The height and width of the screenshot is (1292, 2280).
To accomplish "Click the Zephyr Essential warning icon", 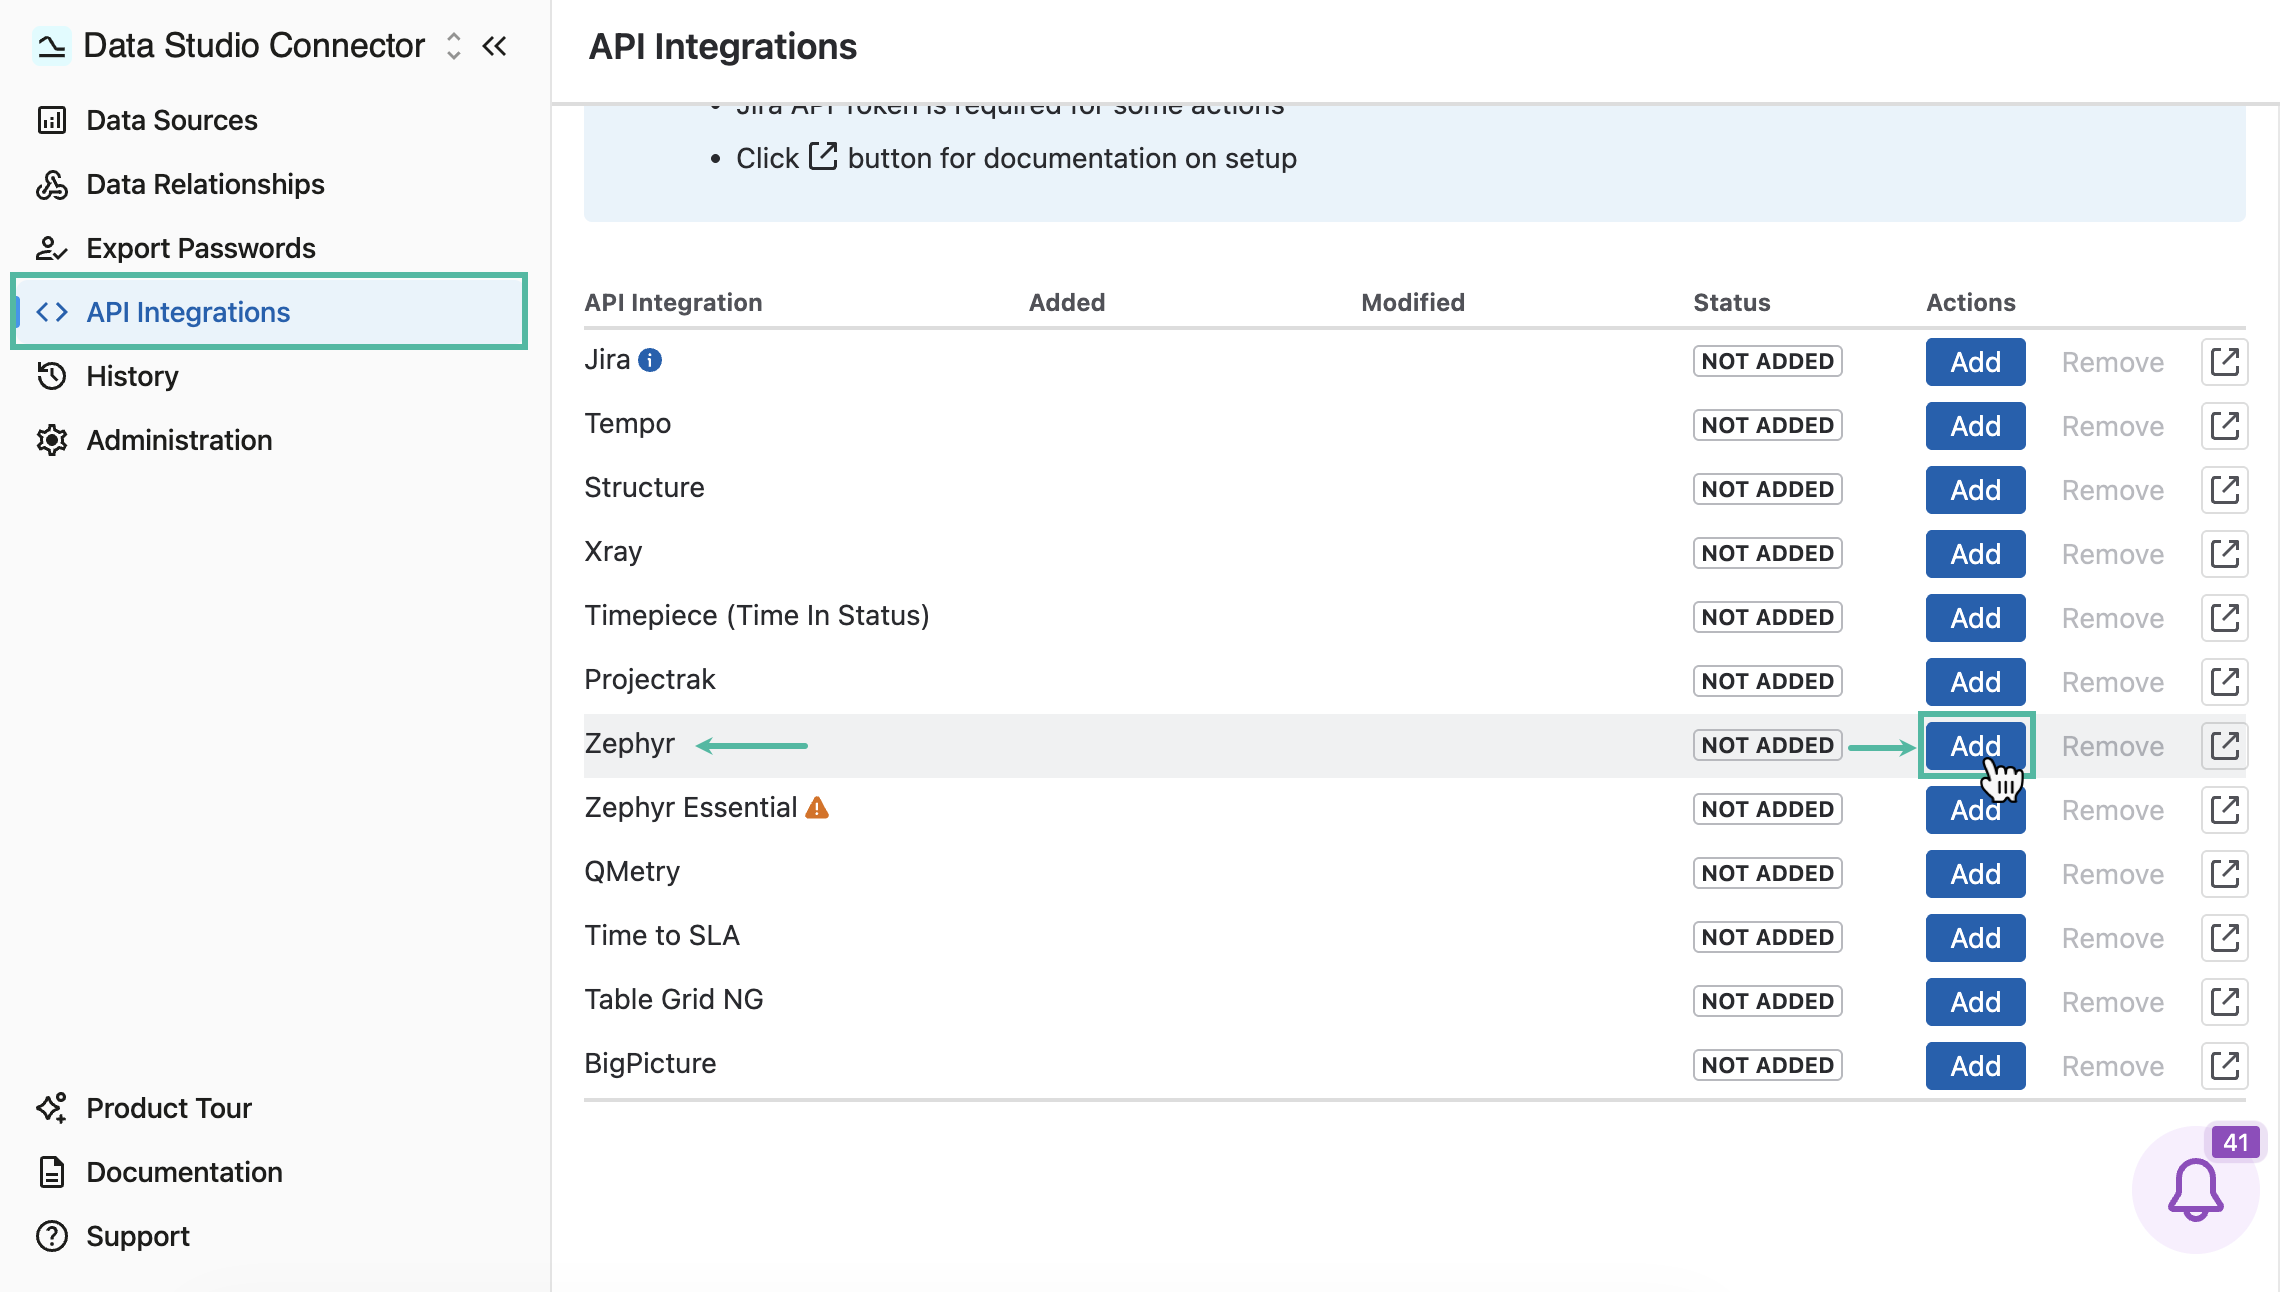I will pyautogui.click(x=817, y=808).
